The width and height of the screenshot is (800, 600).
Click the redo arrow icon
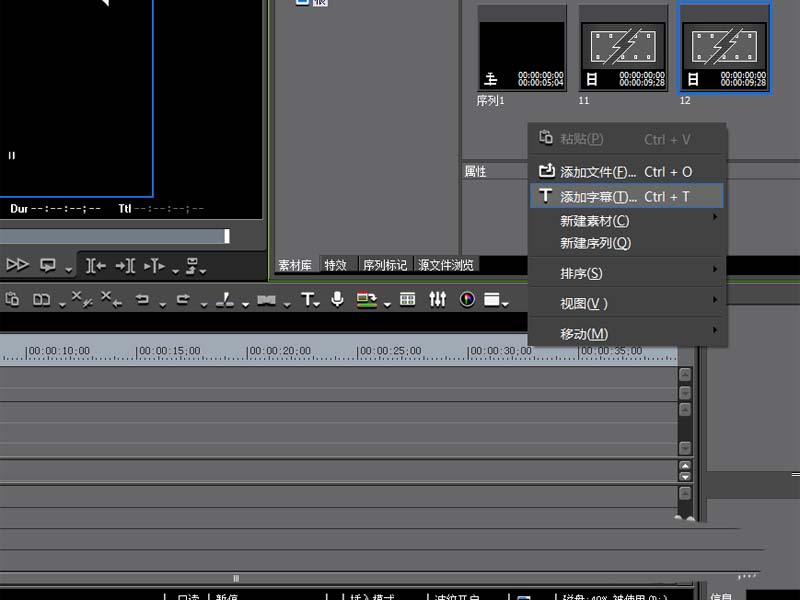click(x=183, y=299)
